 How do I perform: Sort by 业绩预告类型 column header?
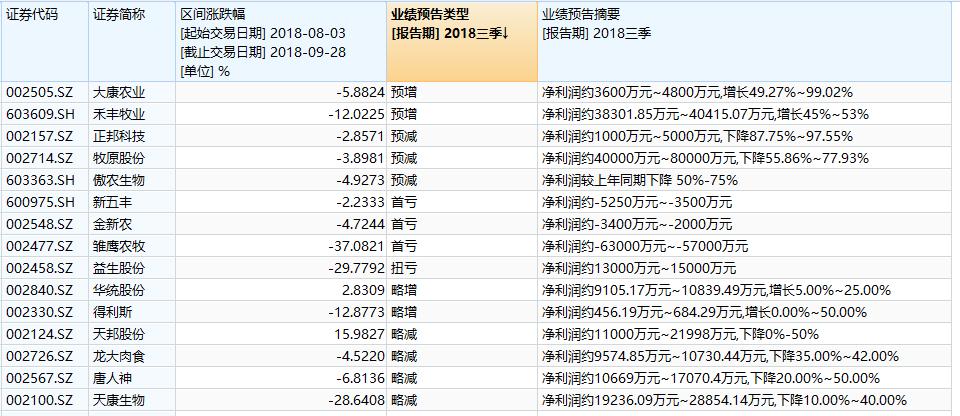point(462,42)
